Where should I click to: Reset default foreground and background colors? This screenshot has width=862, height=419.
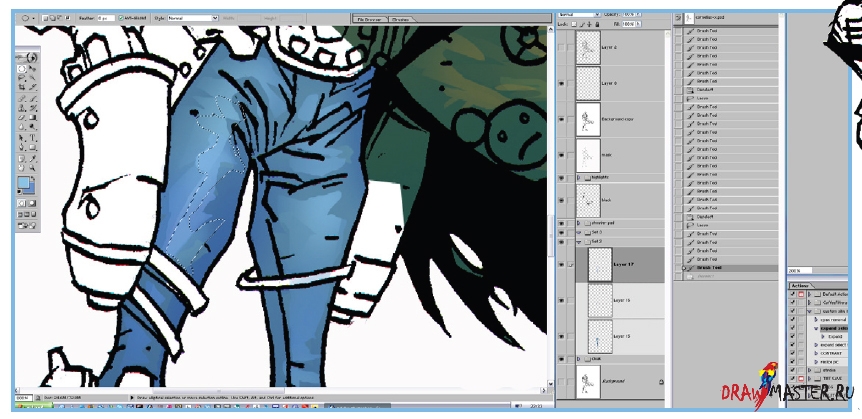point(19,191)
